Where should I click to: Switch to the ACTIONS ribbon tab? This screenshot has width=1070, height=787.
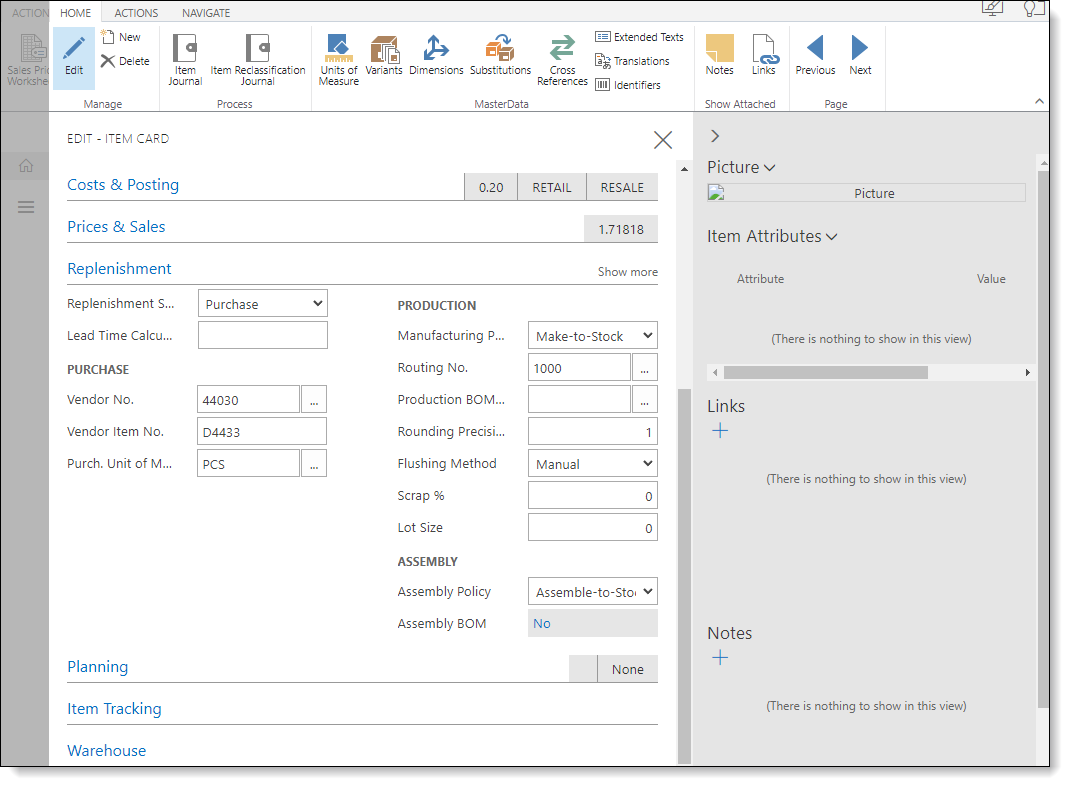coord(136,13)
